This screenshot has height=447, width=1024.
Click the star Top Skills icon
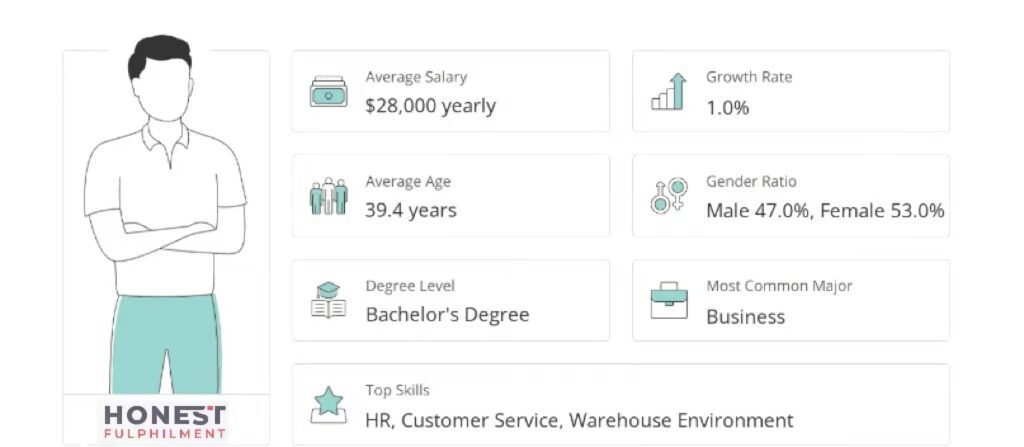pyautogui.click(x=328, y=404)
